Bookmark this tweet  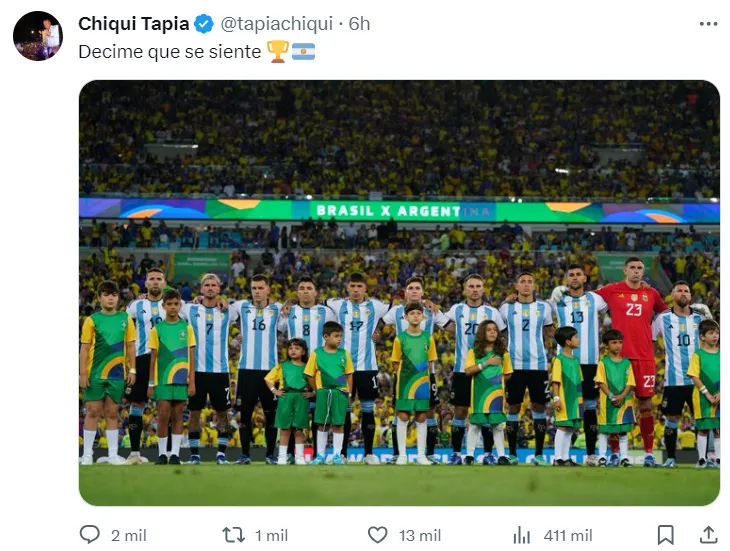pos(665,535)
